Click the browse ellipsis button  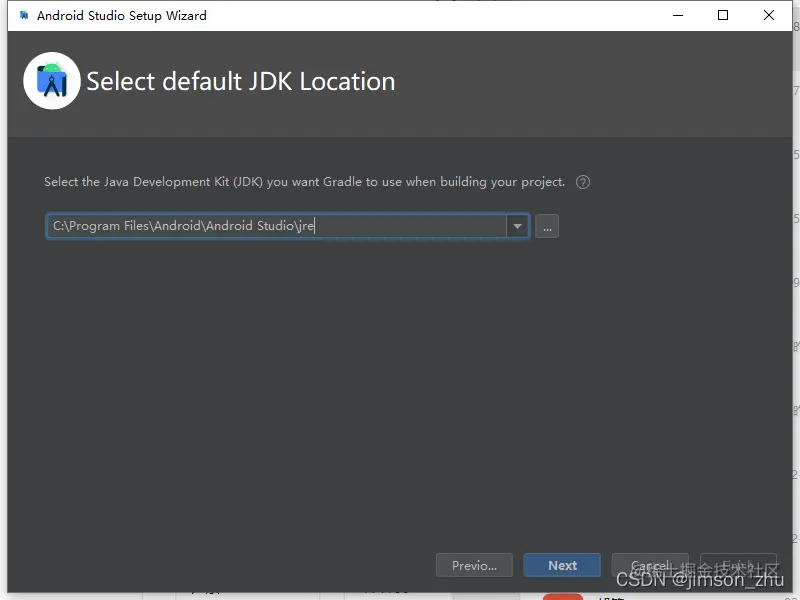(x=547, y=226)
